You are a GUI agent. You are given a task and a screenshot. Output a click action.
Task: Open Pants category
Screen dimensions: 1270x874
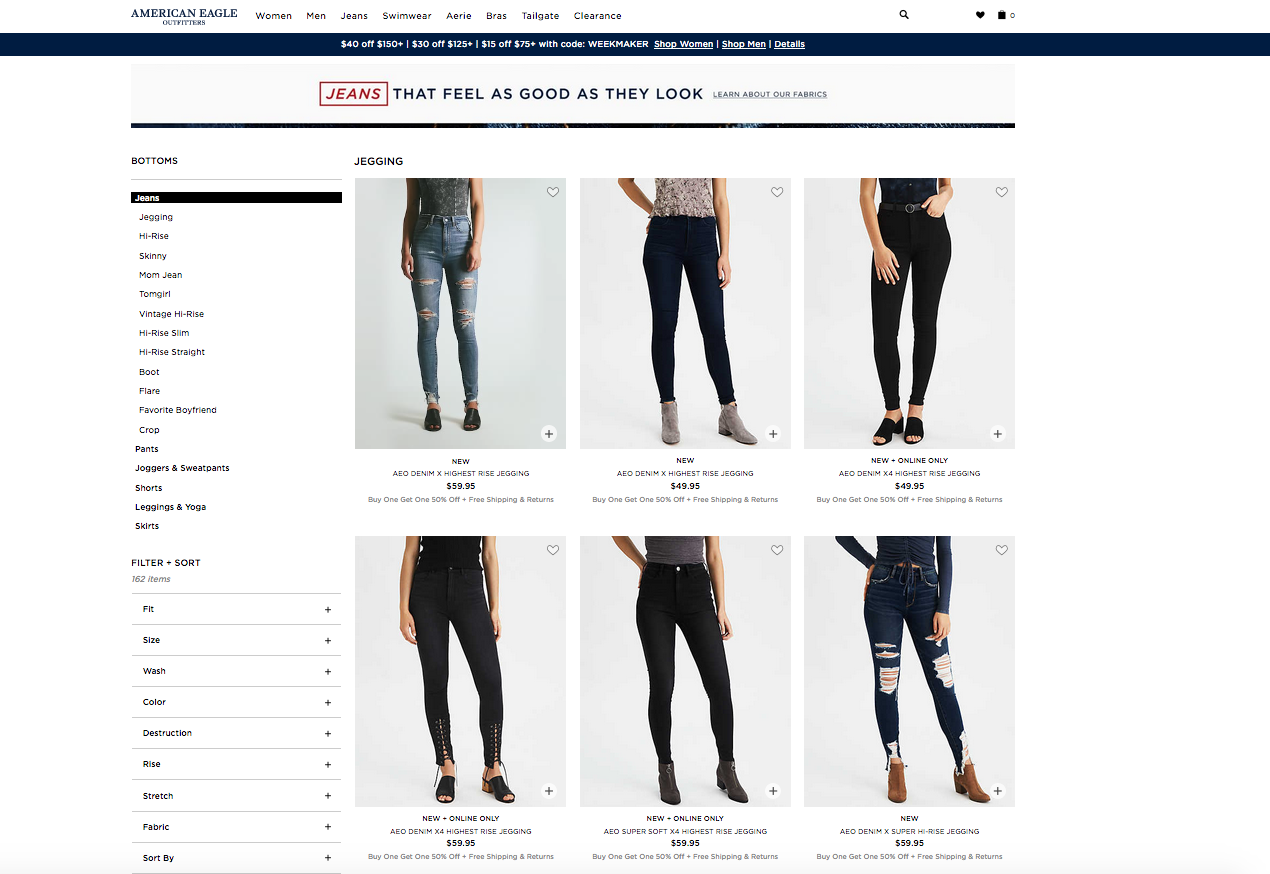pyautogui.click(x=147, y=449)
